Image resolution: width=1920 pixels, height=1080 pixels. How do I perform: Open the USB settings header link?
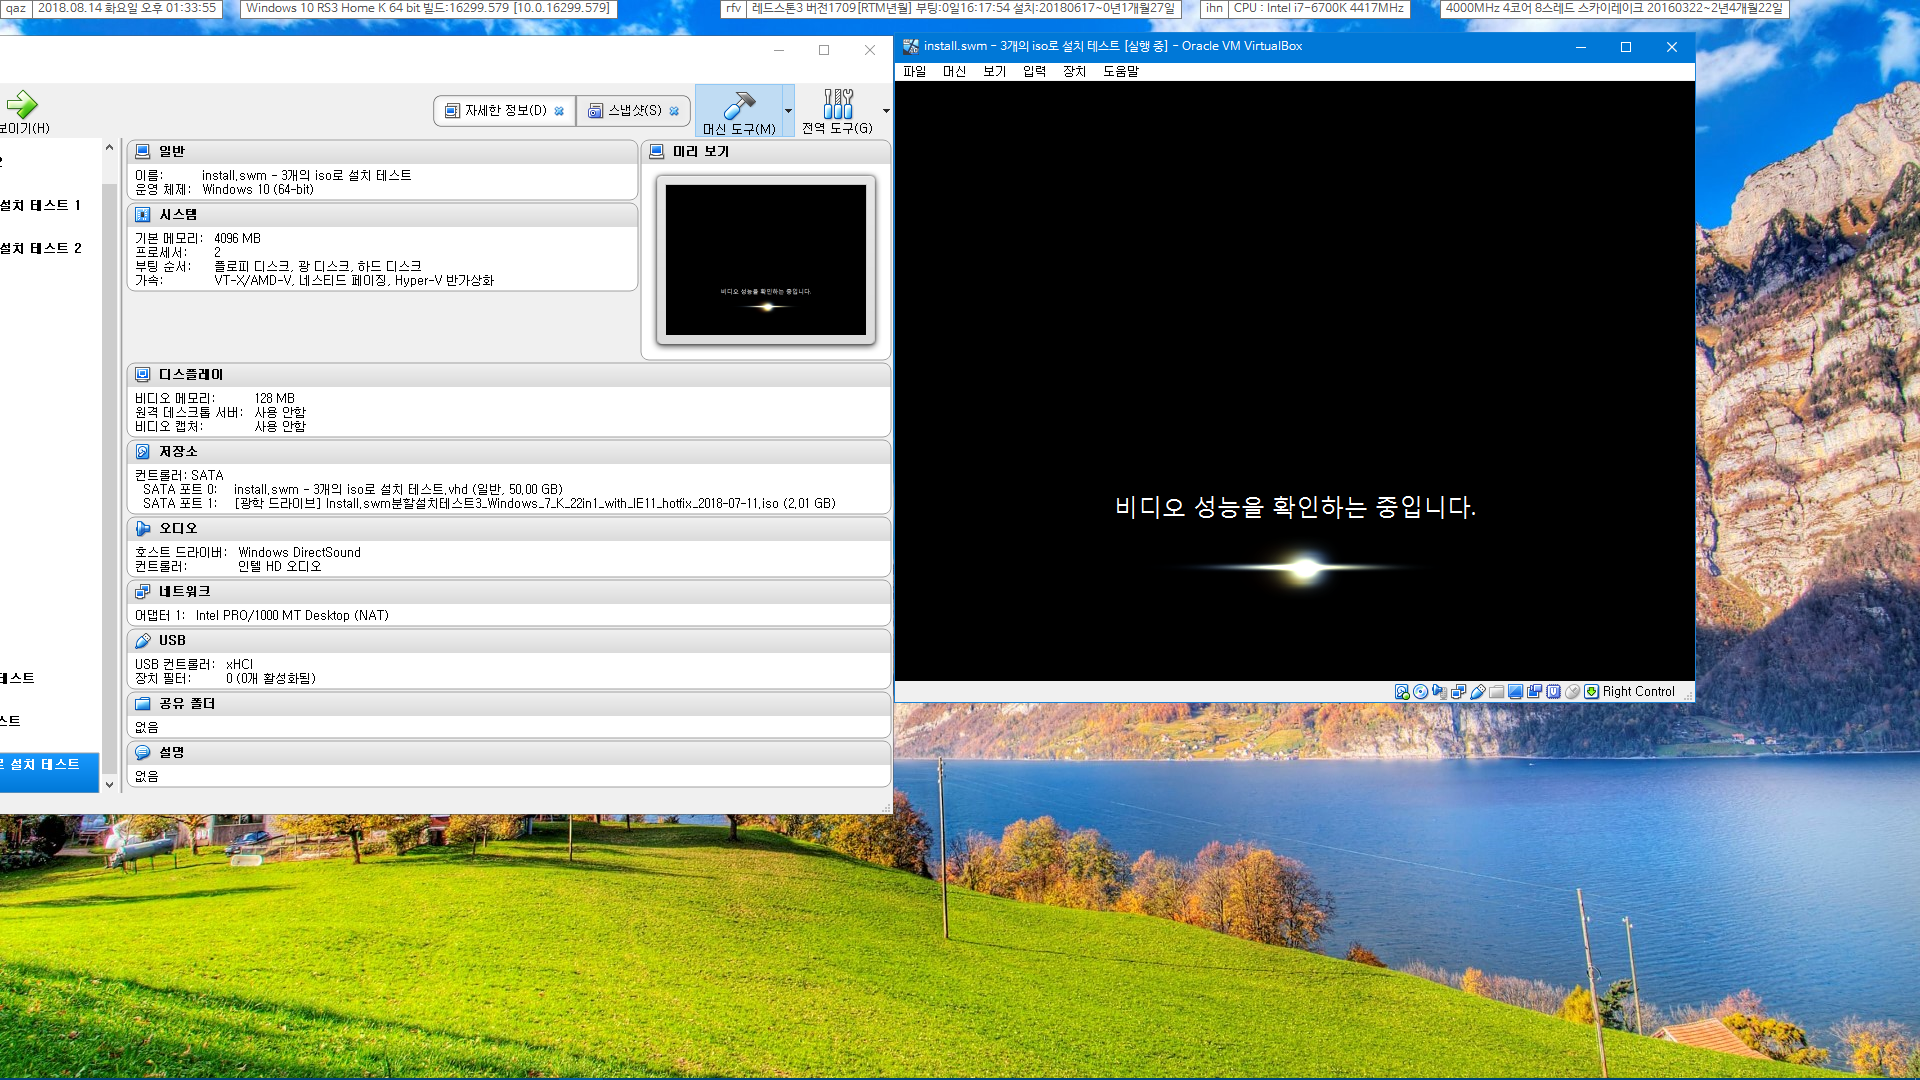coord(172,640)
